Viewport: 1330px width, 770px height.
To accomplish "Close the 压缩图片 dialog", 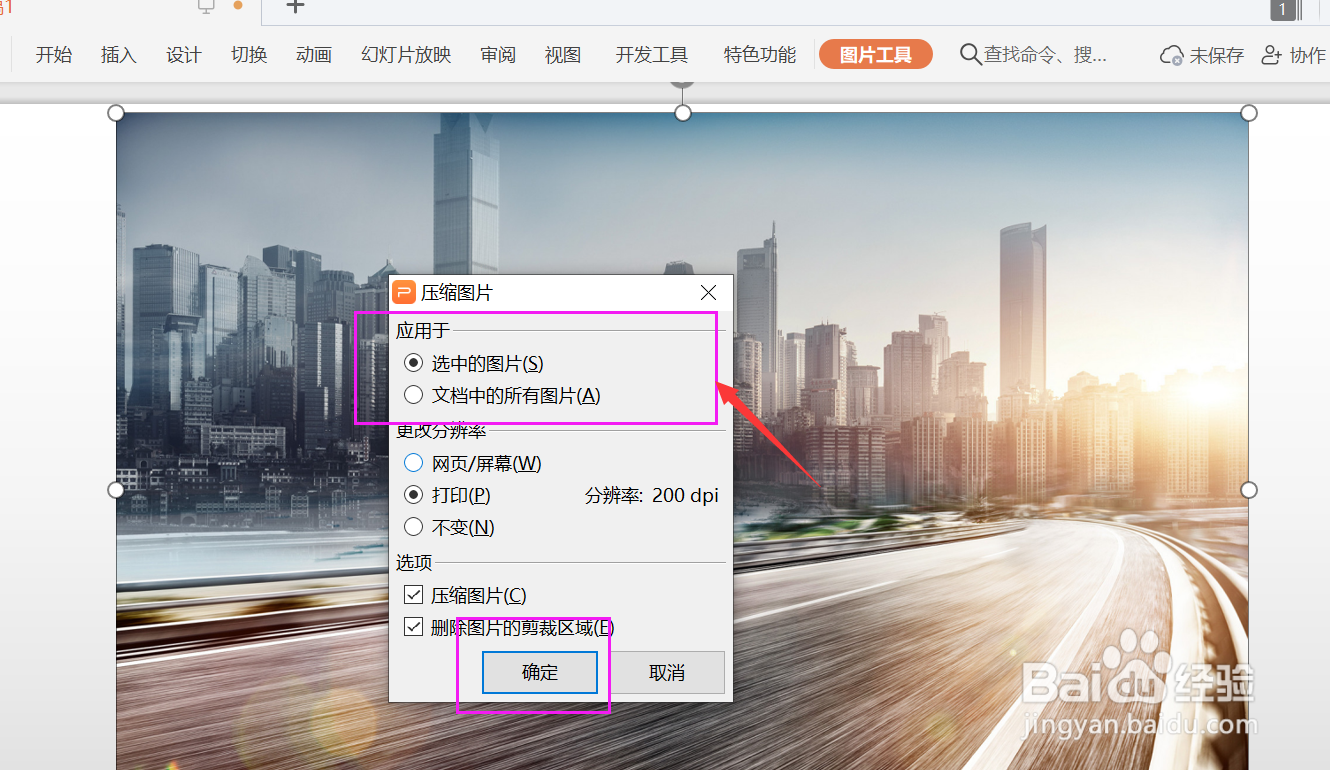I will (x=709, y=292).
